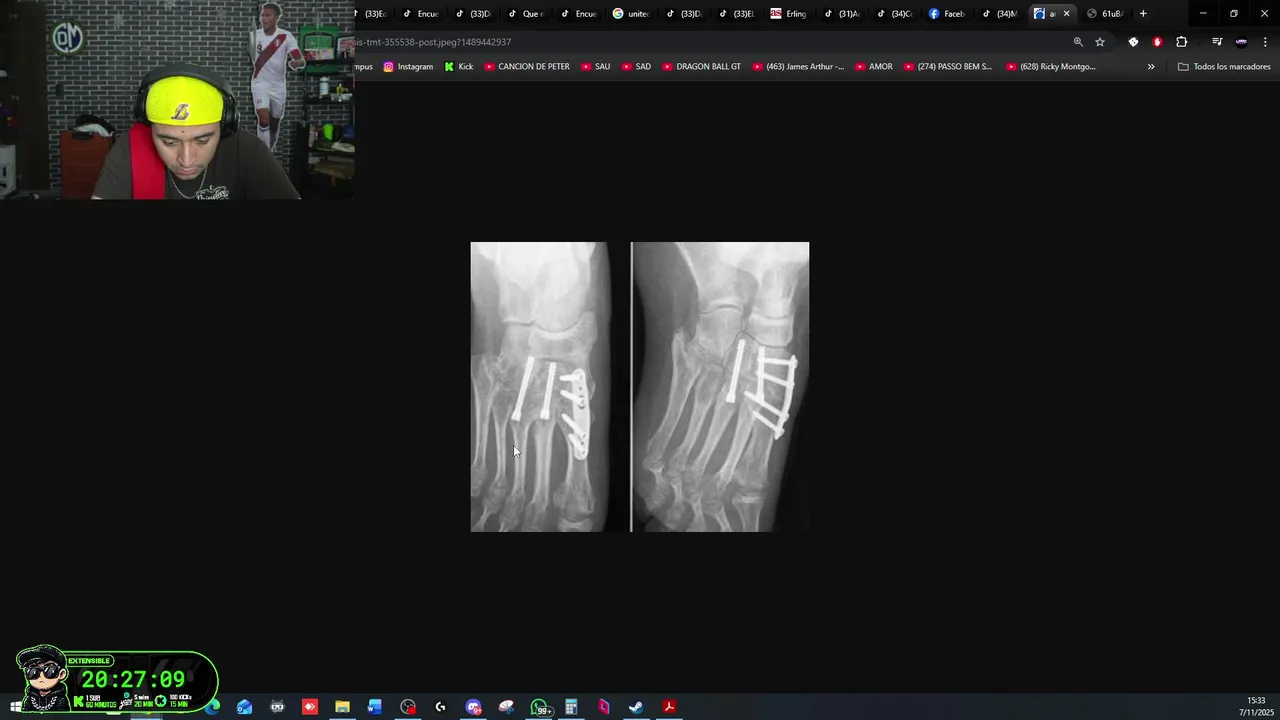This screenshot has height=720, width=1280.
Task: Open the Instagram bookmark
Action: pos(408,67)
